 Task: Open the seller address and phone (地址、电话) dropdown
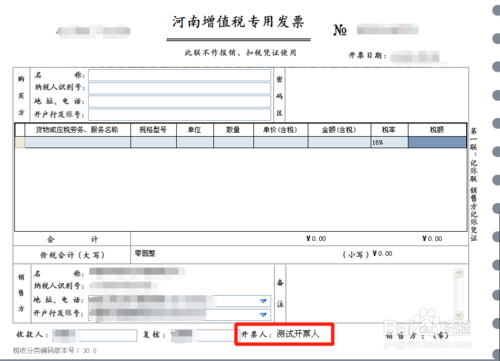click(x=263, y=301)
